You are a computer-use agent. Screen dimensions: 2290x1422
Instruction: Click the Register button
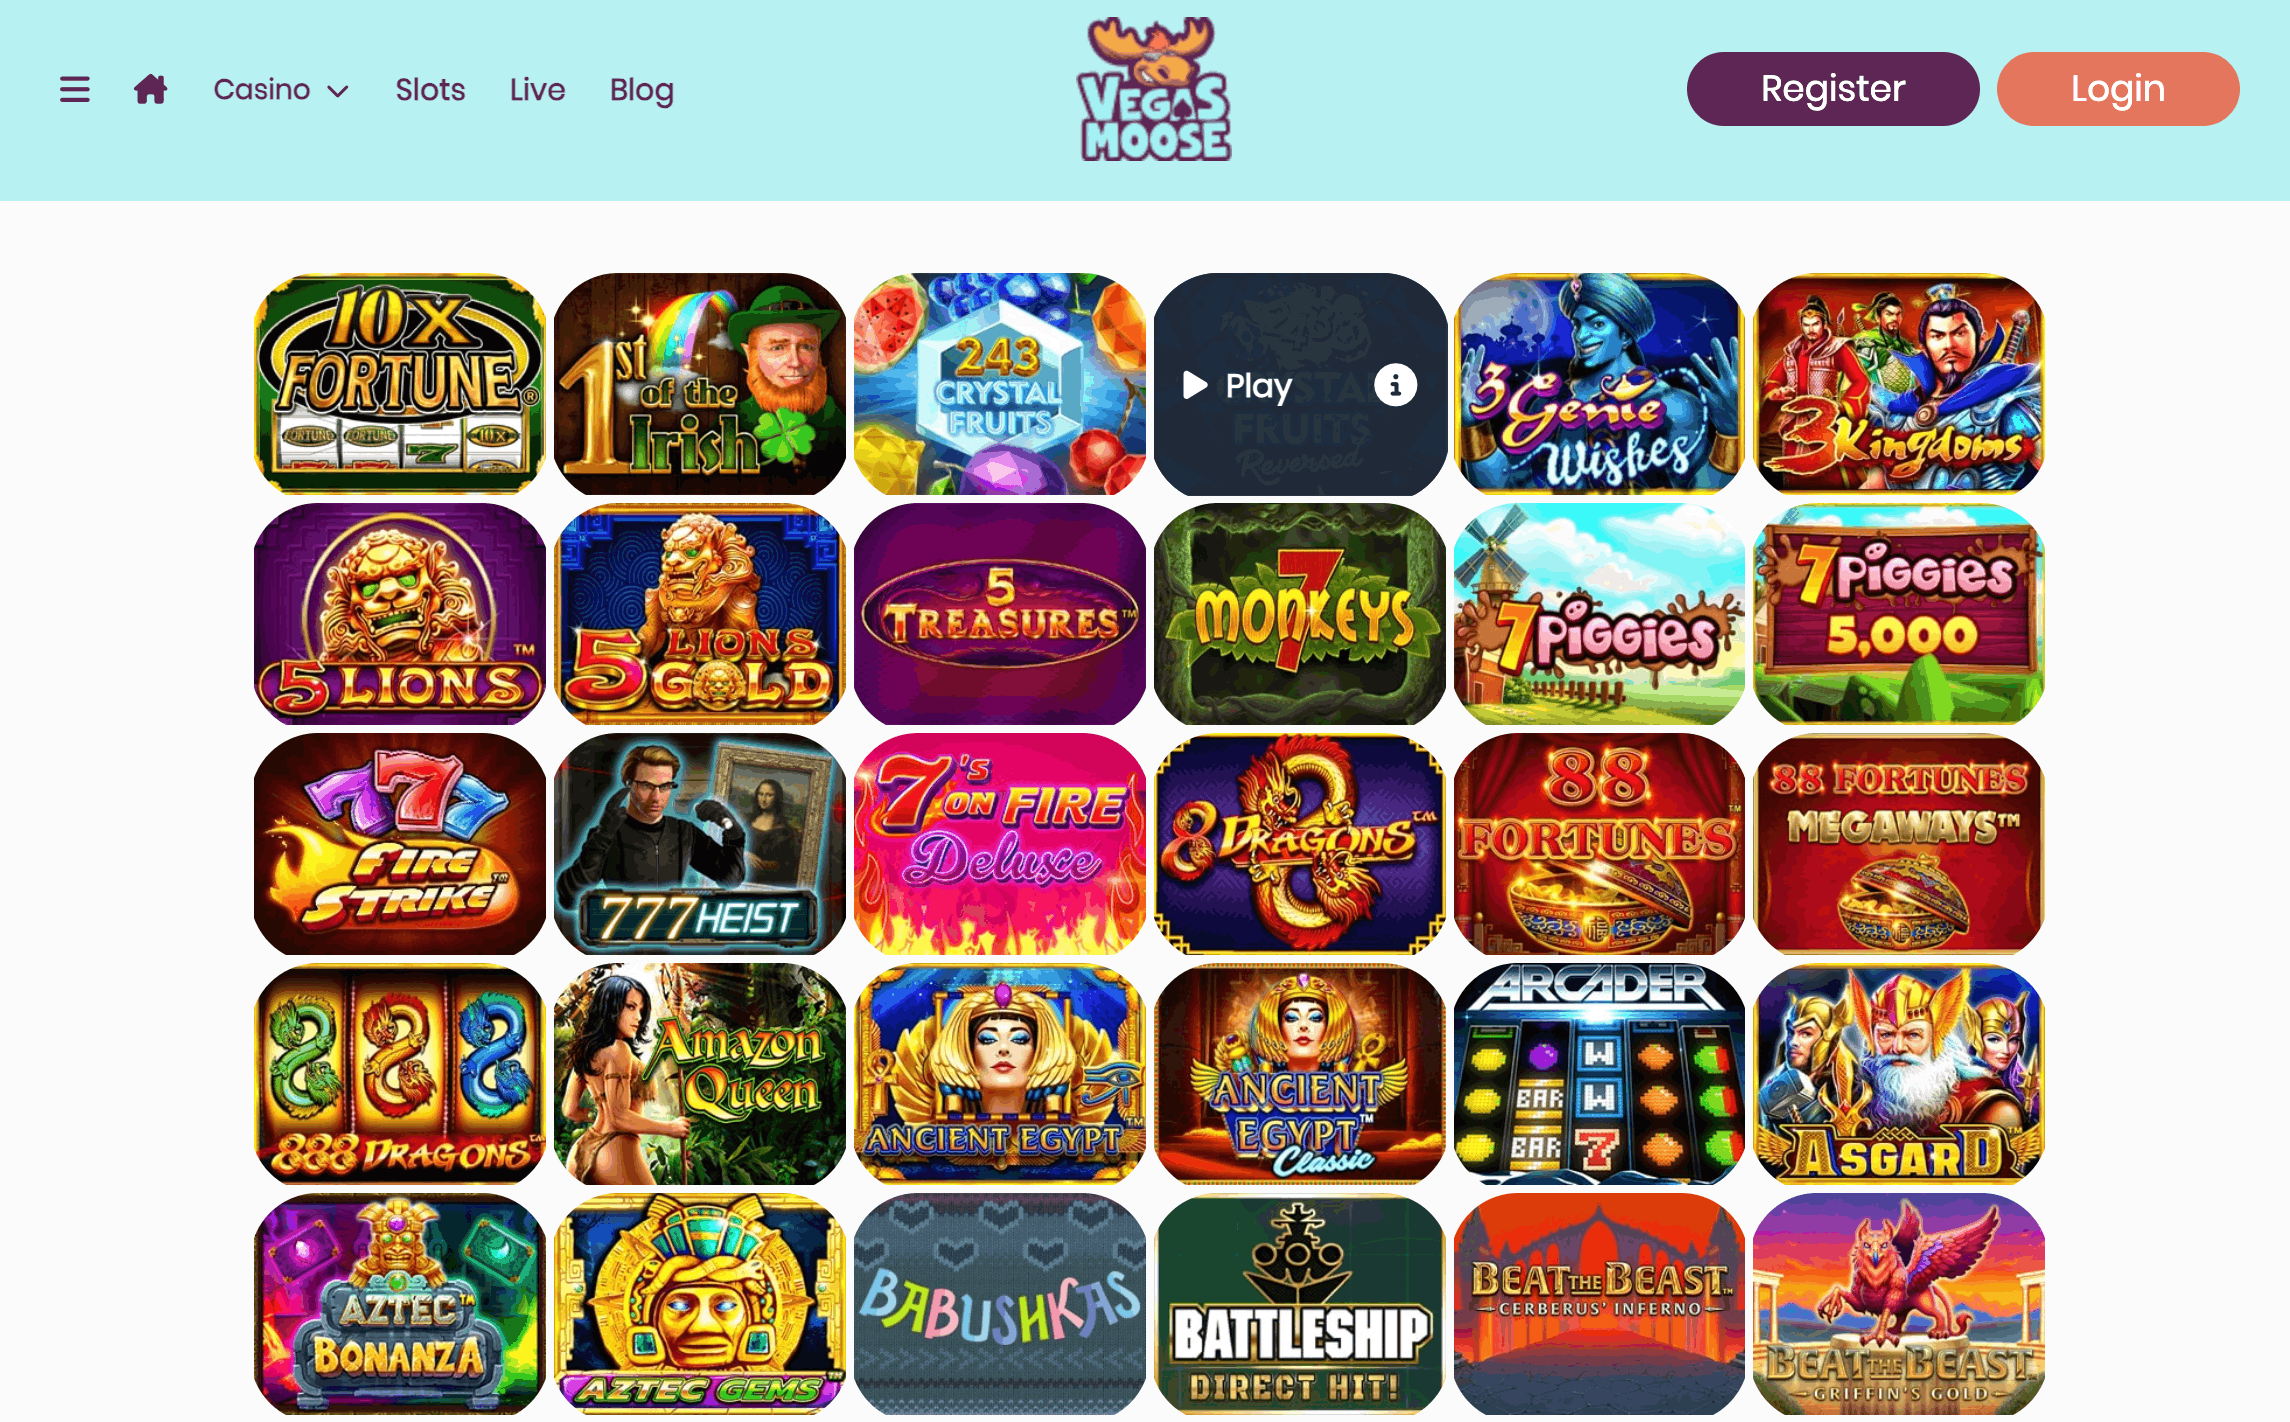(x=1832, y=89)
